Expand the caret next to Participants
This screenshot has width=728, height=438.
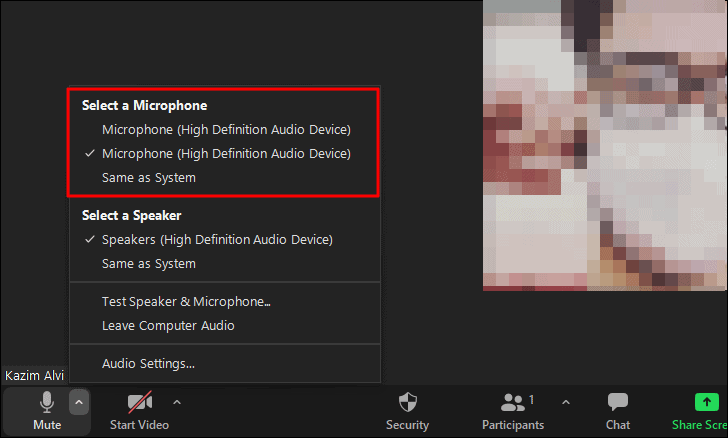click(x=566, y=402)
